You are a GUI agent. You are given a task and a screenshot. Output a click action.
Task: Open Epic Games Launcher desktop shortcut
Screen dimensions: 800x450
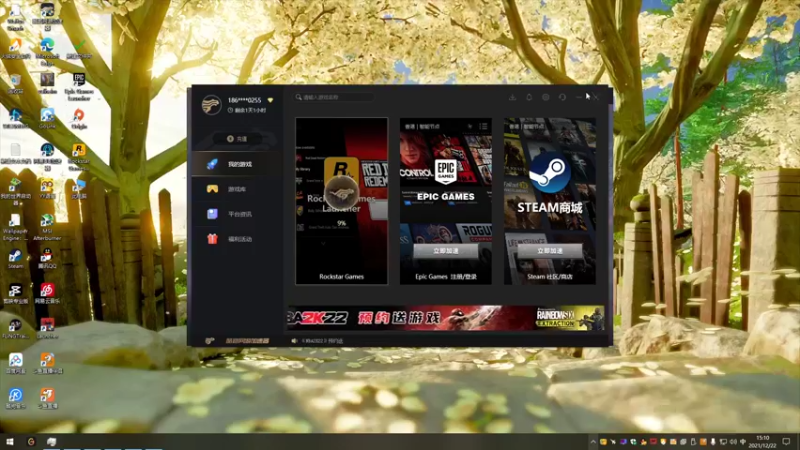point(79,85)
